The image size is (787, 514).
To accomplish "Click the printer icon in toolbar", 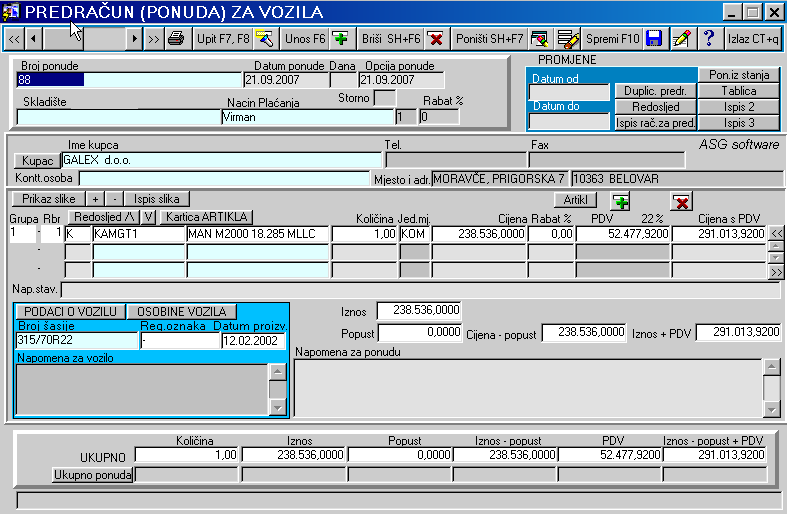I will [x=176, y=39].
